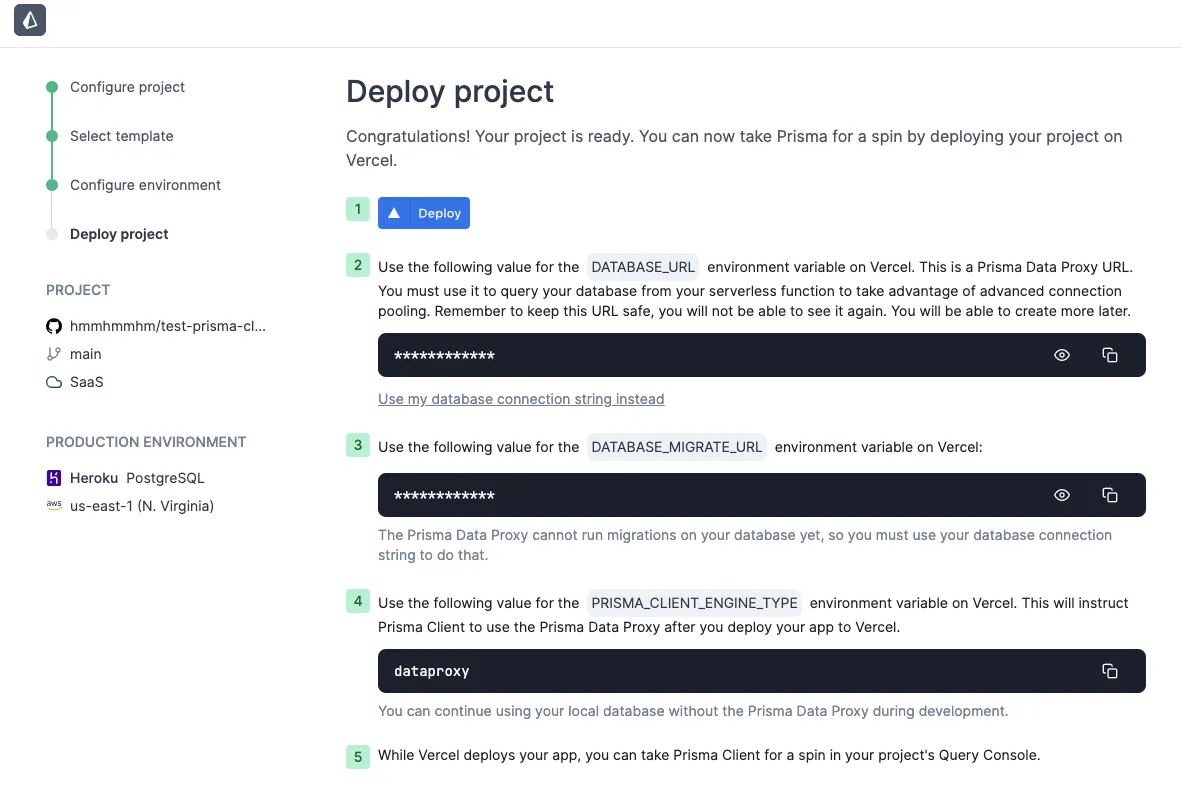This screenshot has width=1182, height=787.
Task: Click the GitHub repository icon
Action: [x=54, y=326]
